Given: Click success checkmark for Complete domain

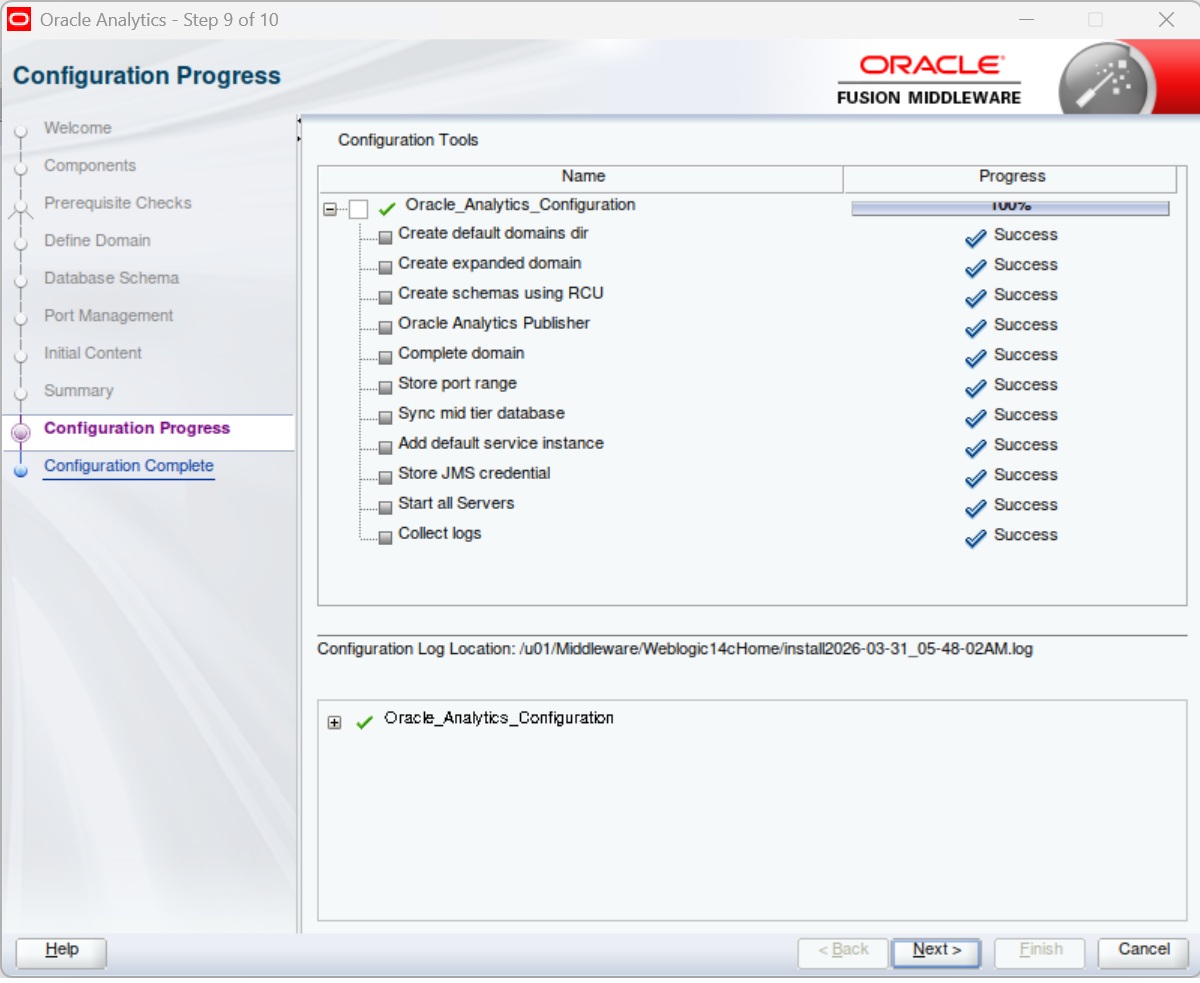Looking at the screenshot, I should click(x=976, y=358).
